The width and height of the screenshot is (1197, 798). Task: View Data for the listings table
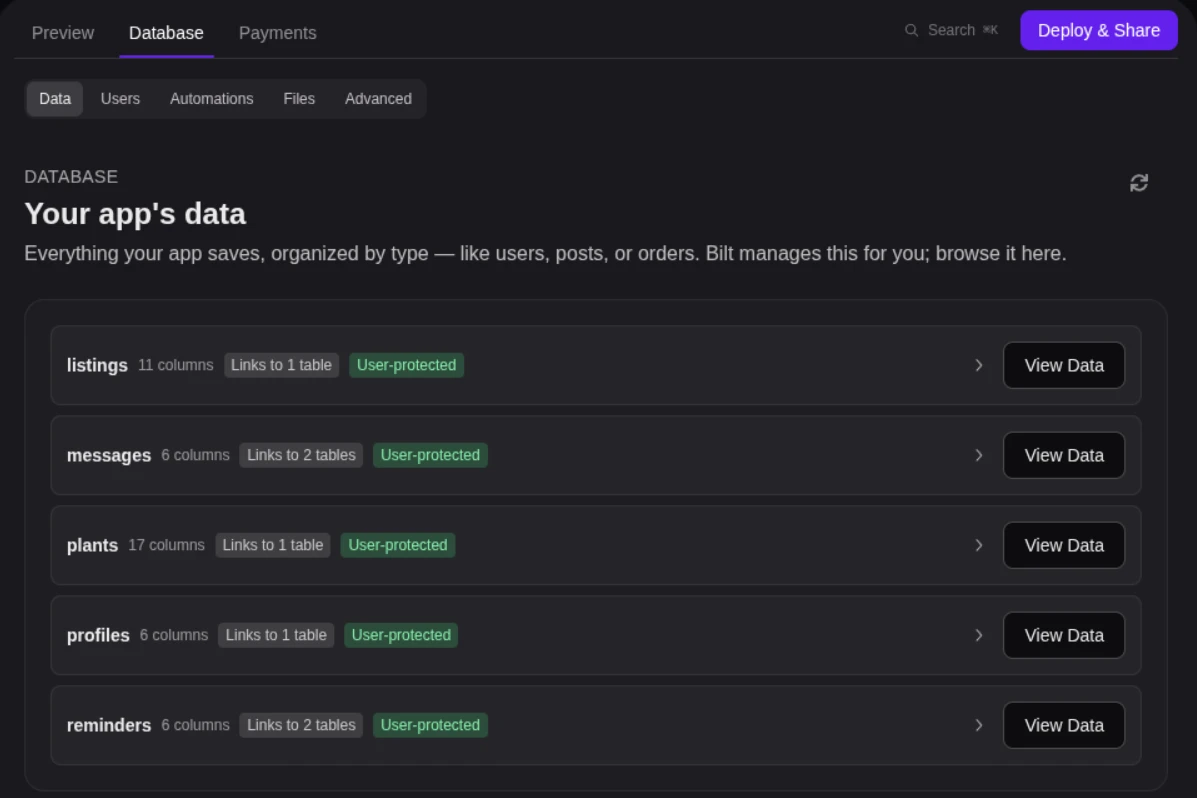1063,366
